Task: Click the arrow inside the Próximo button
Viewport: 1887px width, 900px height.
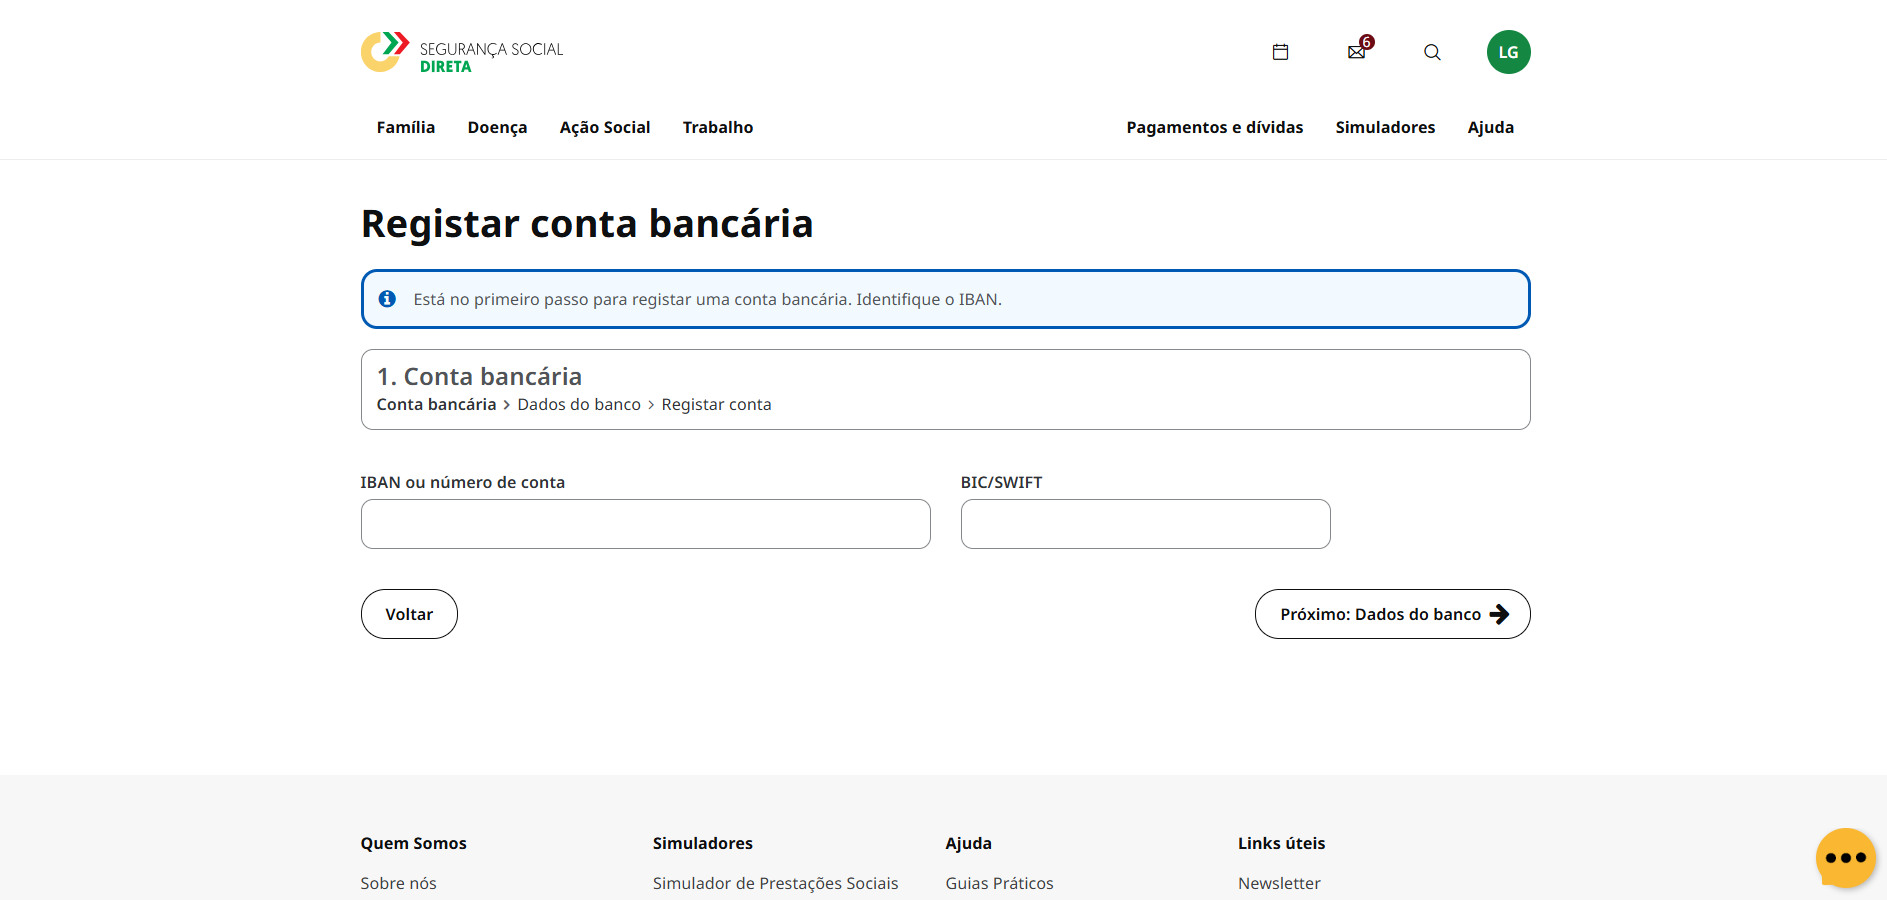Action: click(x=1499, y=614)
